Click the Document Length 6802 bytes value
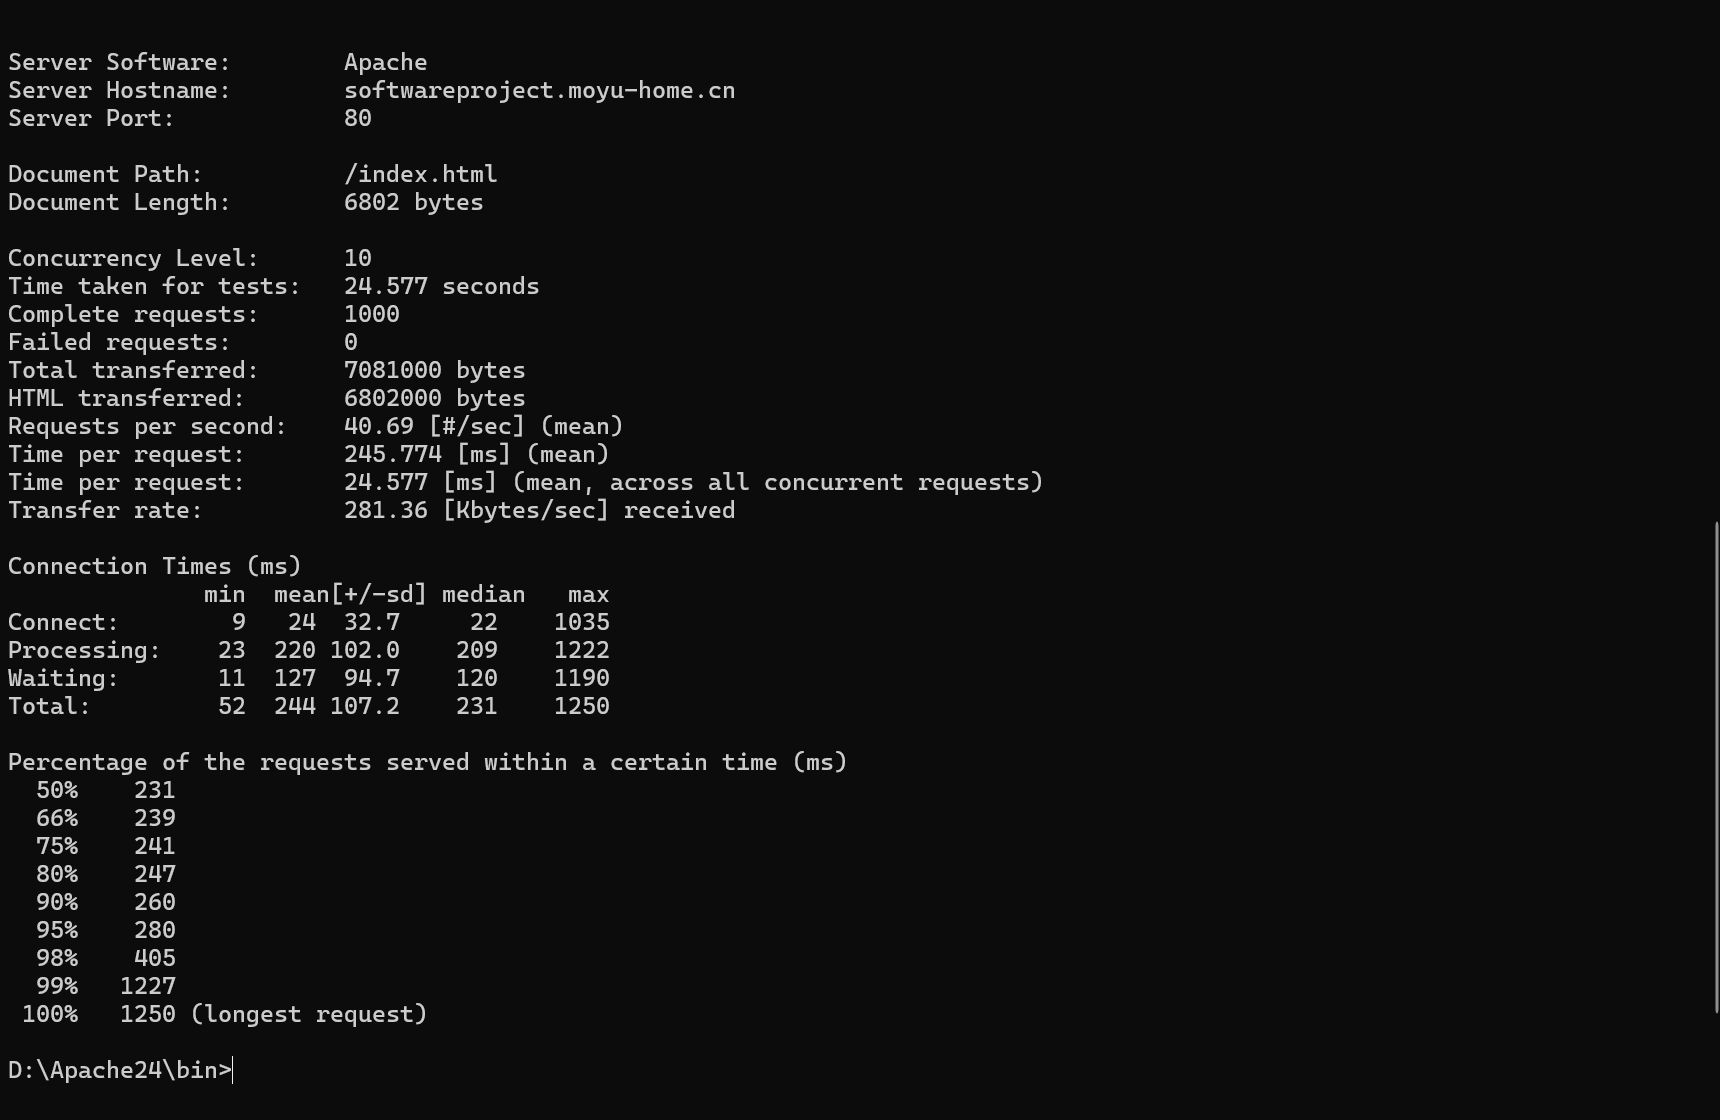1720x1120 pixels. (x=413, y=202)
